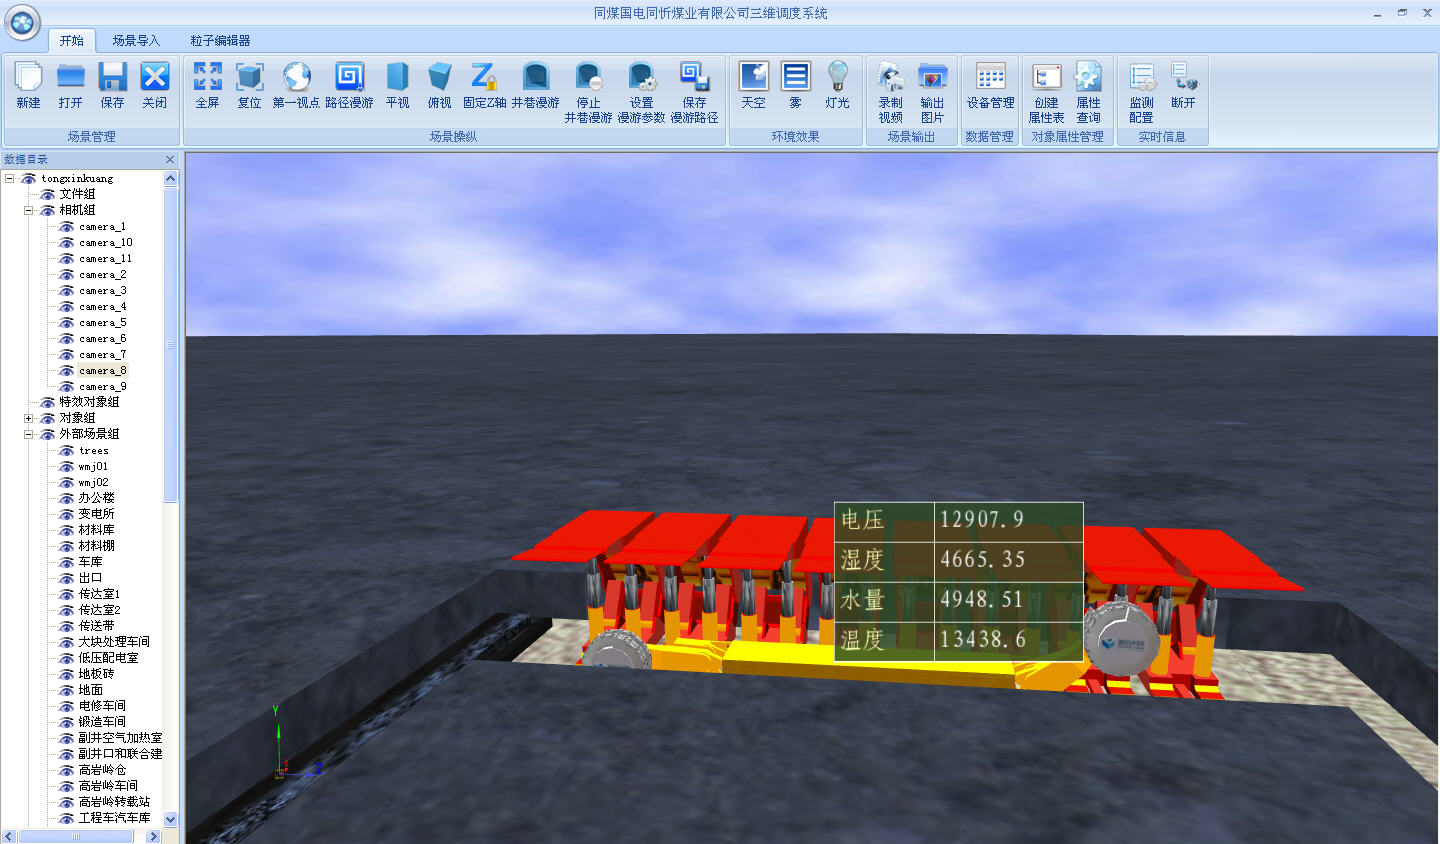Collapse the 外部场景组 external scene group

click(x=28, y=434)
